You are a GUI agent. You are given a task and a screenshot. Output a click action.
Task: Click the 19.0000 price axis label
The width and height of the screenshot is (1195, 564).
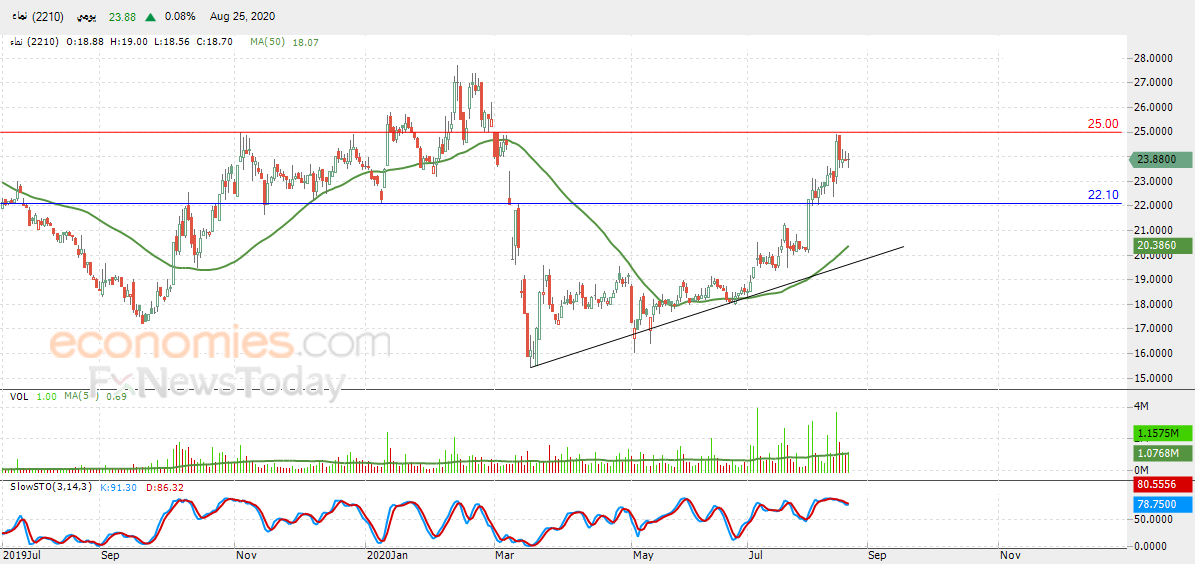pos(1152,280)
